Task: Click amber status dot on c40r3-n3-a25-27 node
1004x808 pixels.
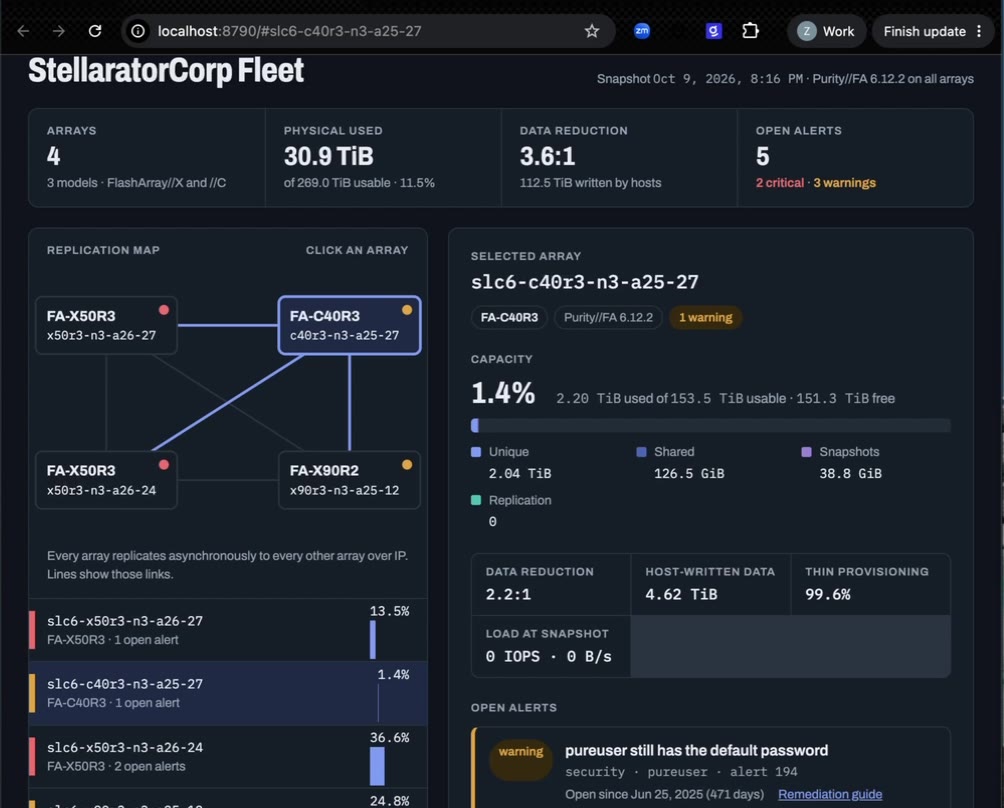Action: (x=407, y=310)
